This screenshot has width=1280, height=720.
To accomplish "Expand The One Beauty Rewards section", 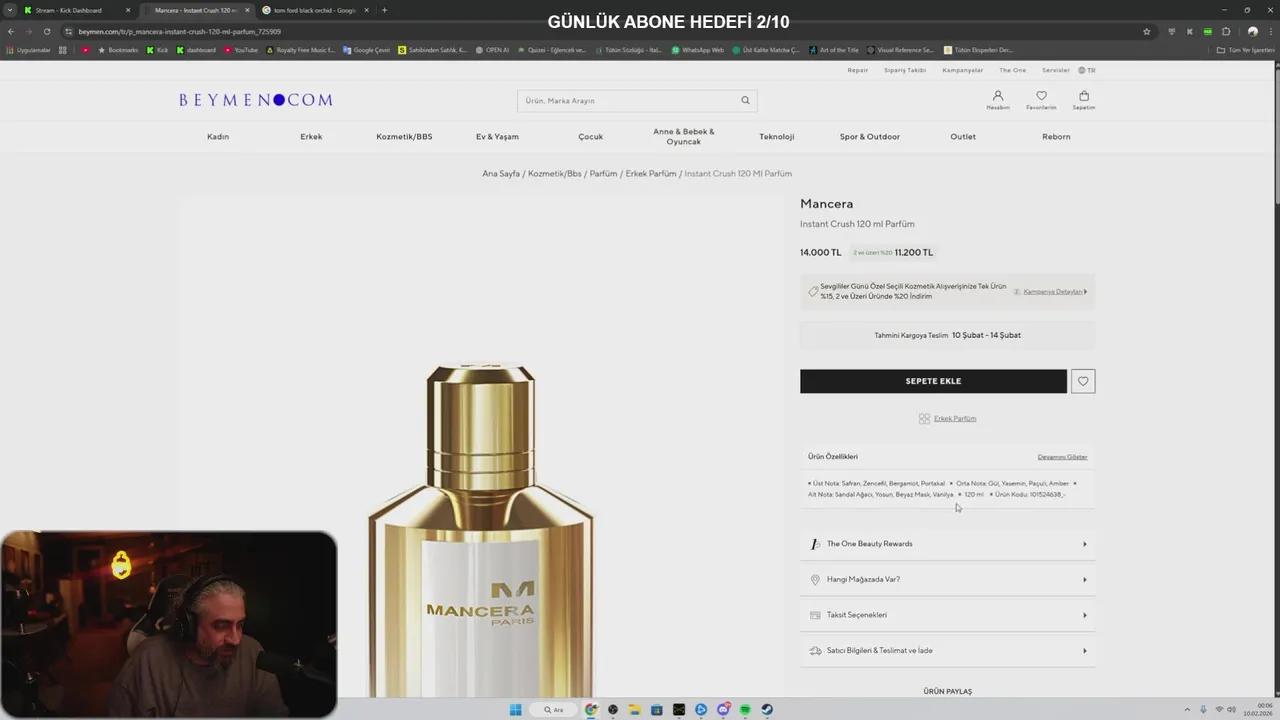I will pyautogui.click(x=947, y=544).
